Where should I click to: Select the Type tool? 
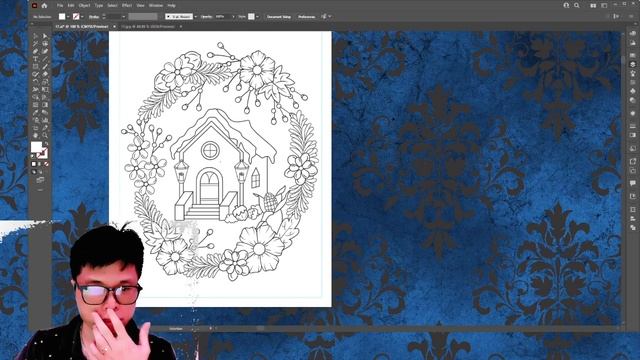36,59
